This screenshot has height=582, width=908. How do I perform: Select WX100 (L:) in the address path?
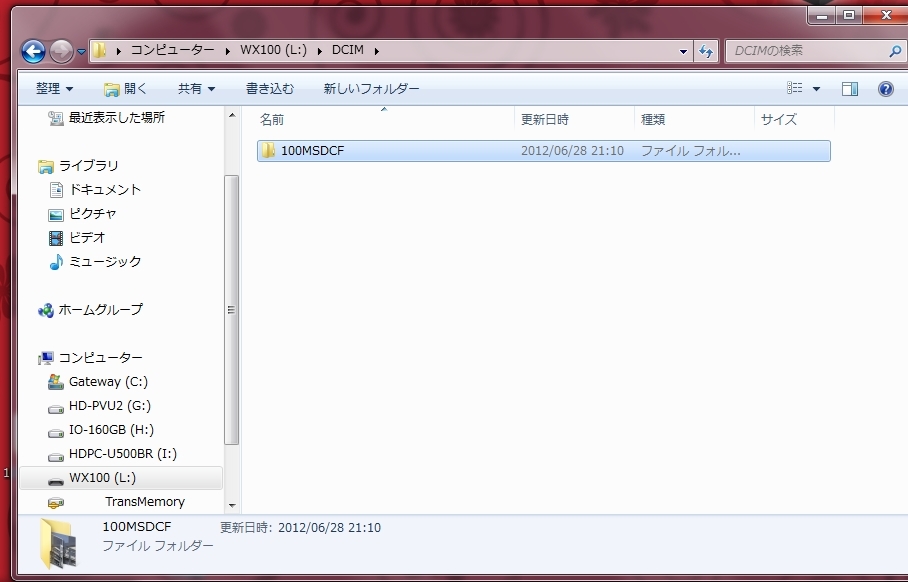tap(273, 50)
